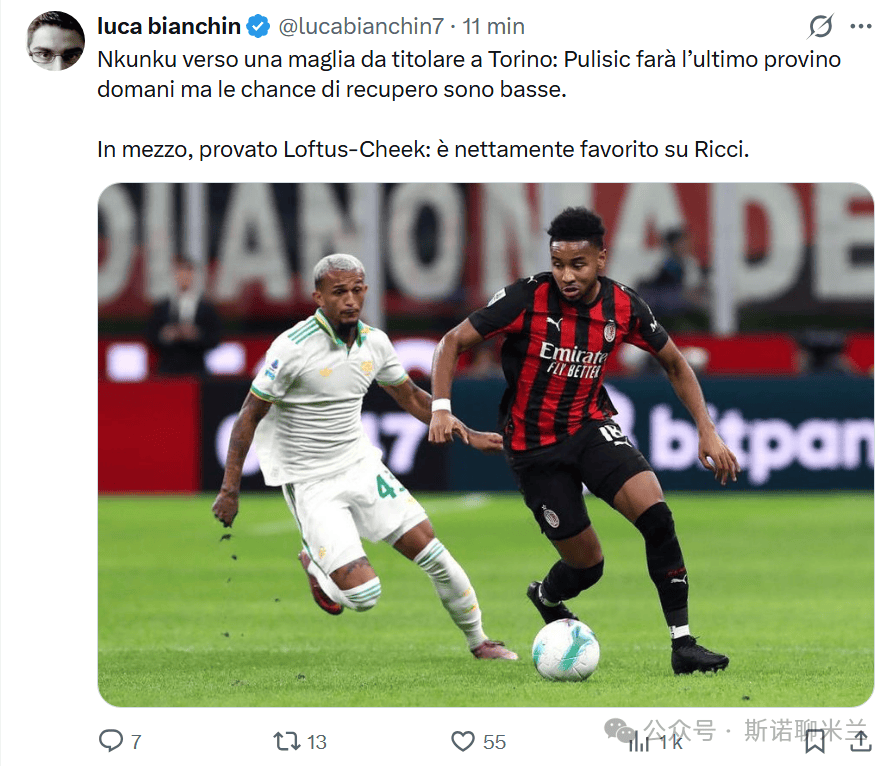
Task: Open the 11 min timestamp link
Action: [x=493, y=26]
